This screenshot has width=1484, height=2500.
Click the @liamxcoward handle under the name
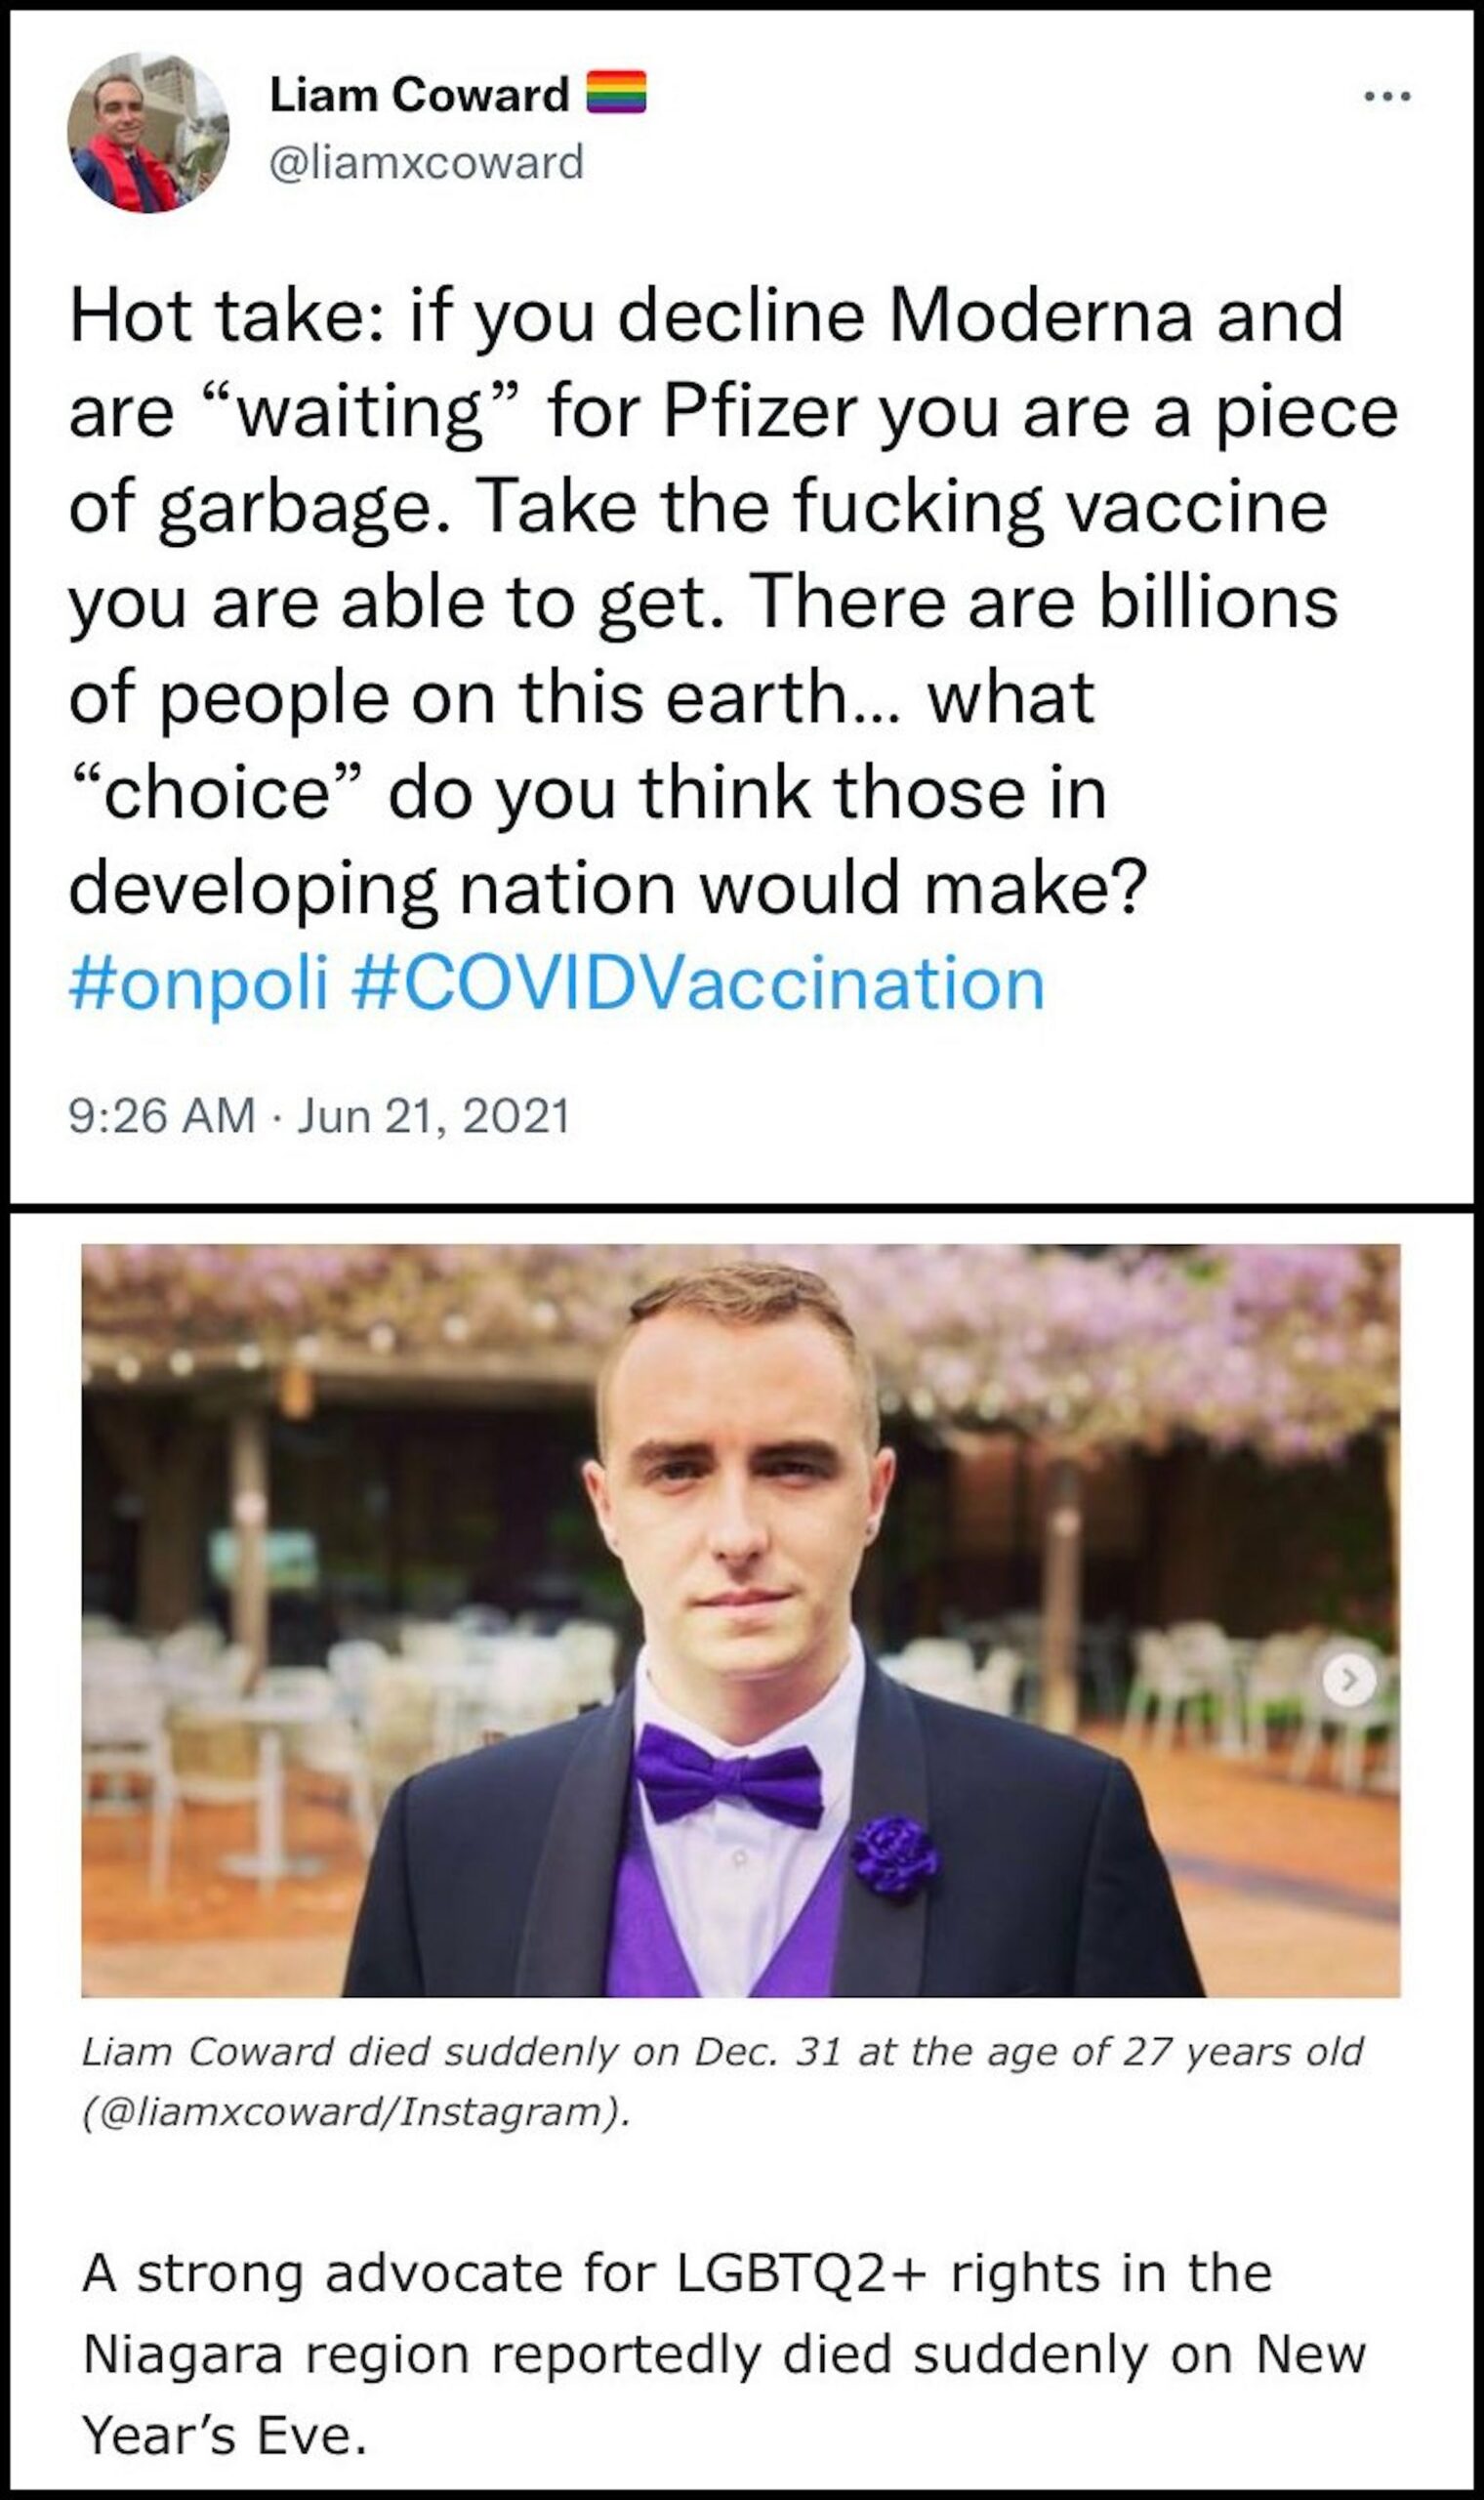point(427,162)
